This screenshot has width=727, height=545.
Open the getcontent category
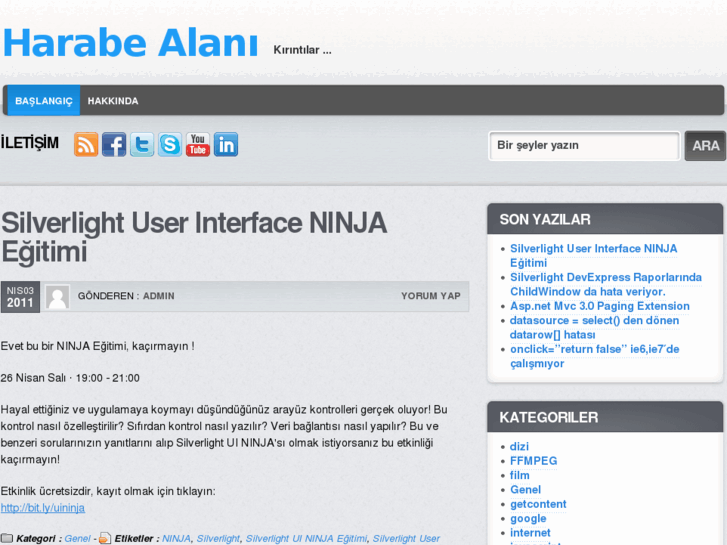pyautogui.click(x=538, y=504)
